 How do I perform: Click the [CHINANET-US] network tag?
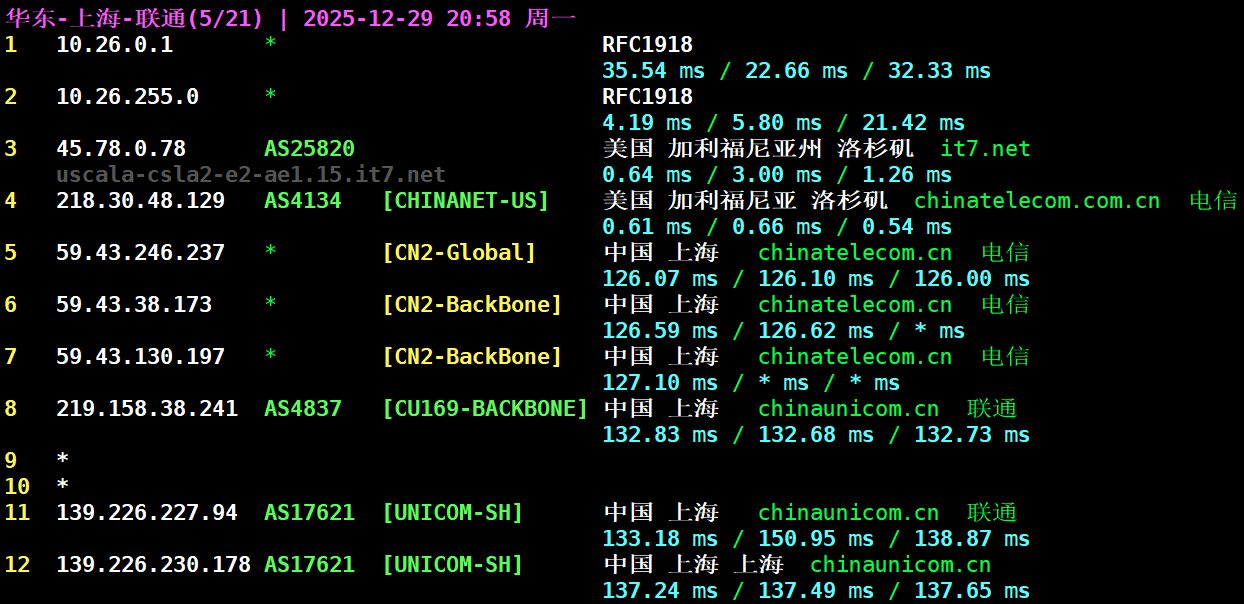click(x=465, y=201)
